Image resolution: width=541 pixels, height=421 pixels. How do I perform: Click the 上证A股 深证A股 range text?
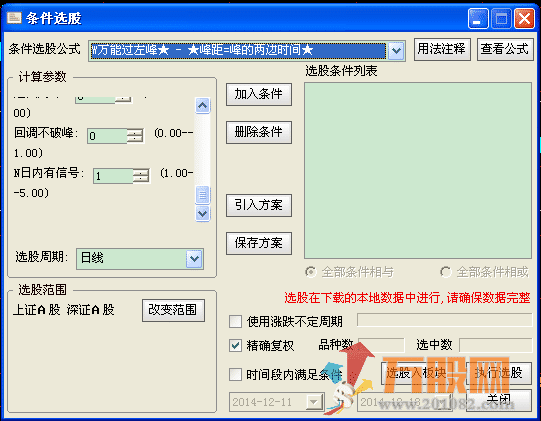[64, 310]
